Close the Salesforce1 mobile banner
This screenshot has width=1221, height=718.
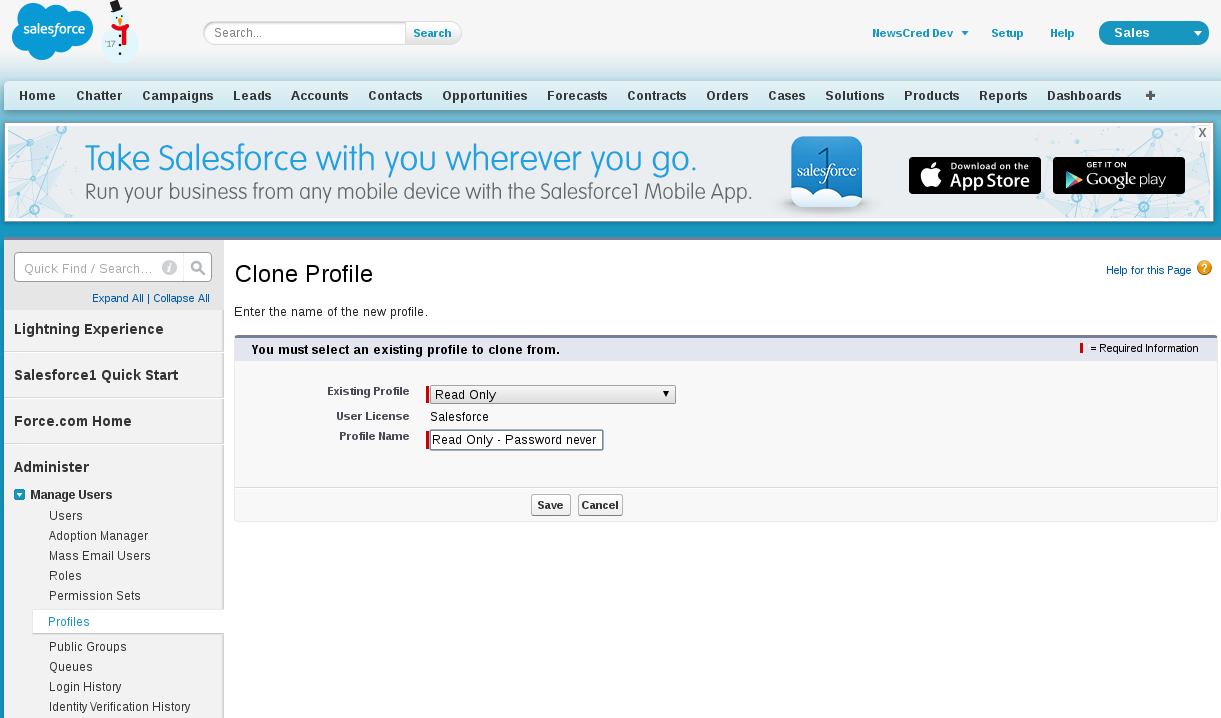click(x=1202, y=133)
